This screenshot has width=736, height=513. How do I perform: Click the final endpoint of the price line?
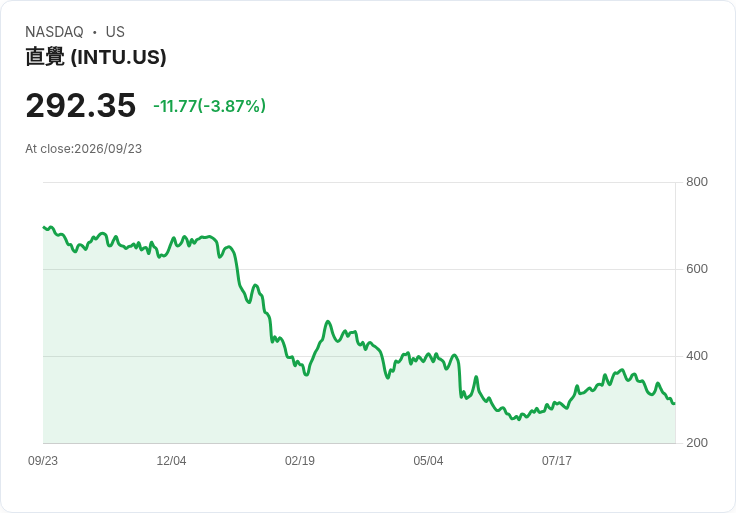coord(674,403)
